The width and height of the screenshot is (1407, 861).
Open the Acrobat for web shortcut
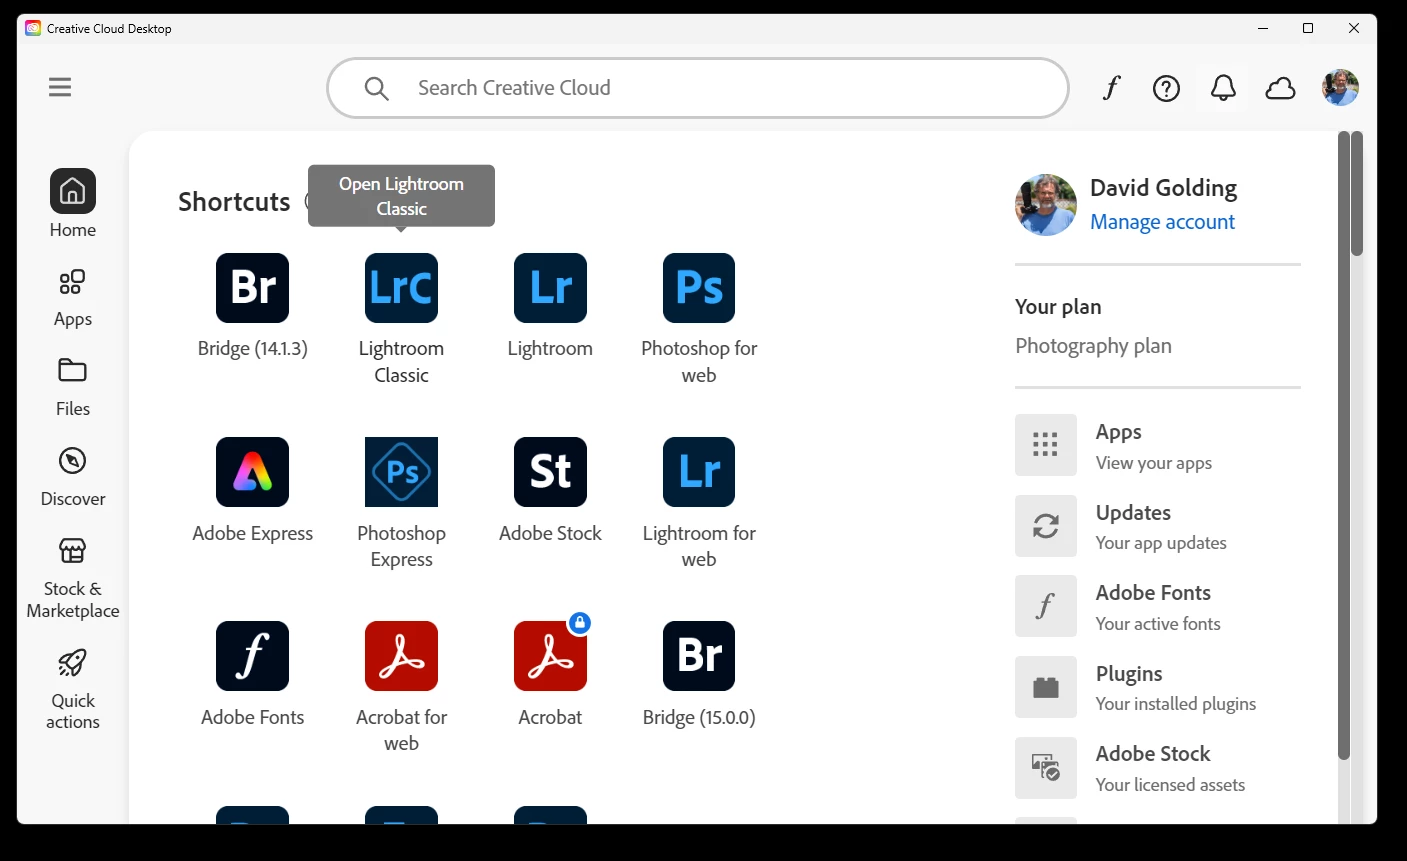tap(401, 656)
